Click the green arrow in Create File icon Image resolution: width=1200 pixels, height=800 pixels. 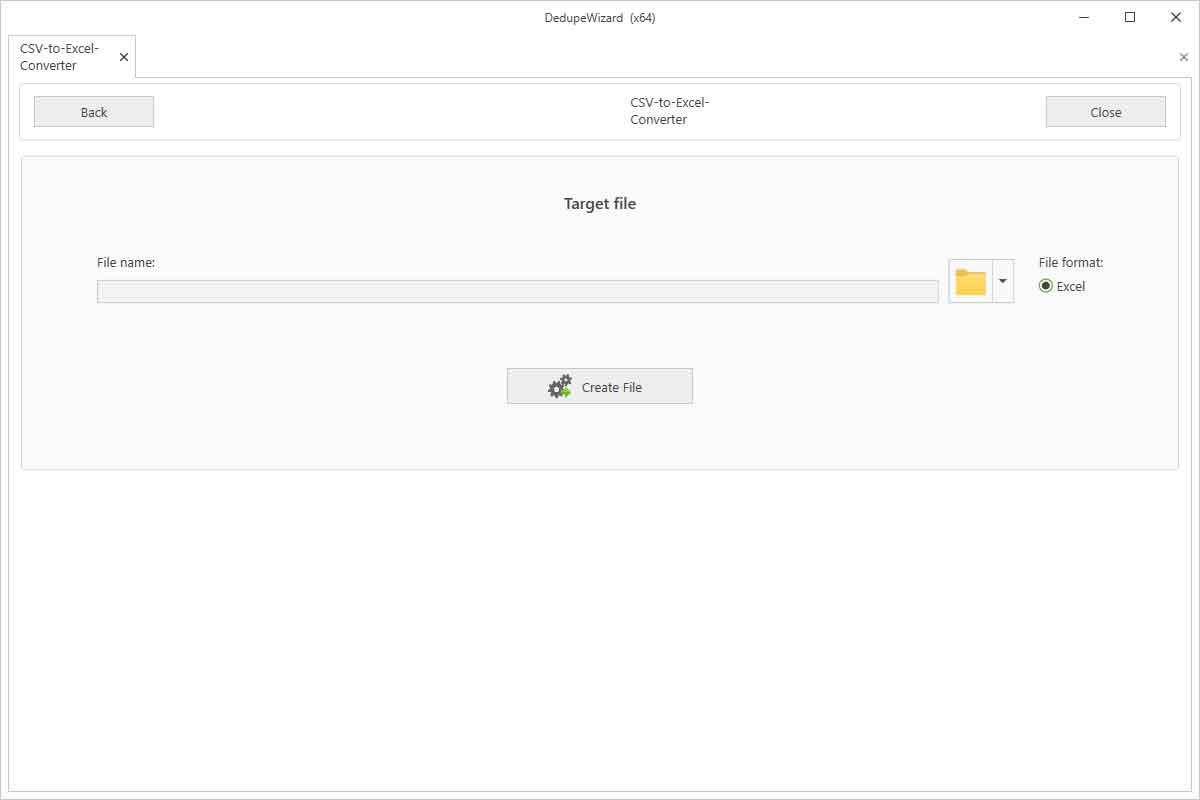click(x=567, y=391)
